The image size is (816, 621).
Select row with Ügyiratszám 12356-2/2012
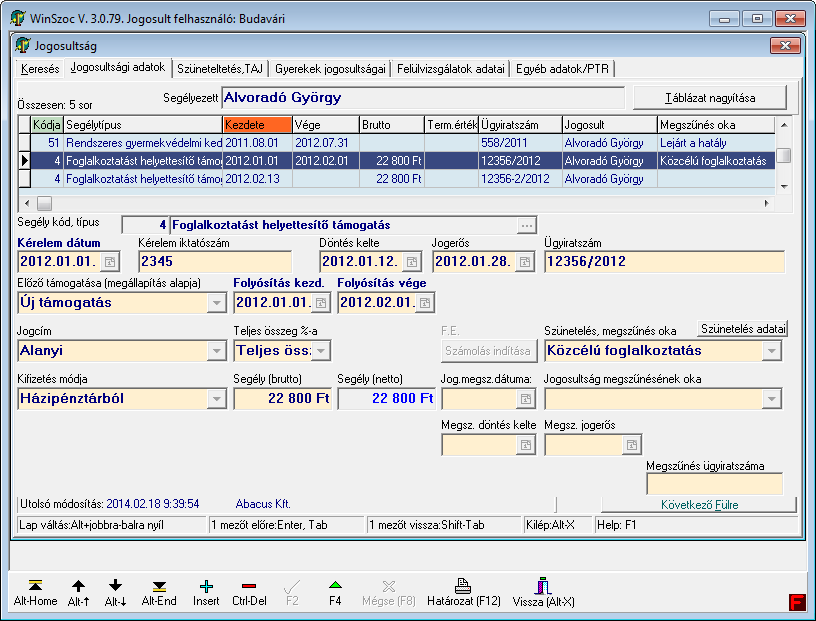coord(397,179)
